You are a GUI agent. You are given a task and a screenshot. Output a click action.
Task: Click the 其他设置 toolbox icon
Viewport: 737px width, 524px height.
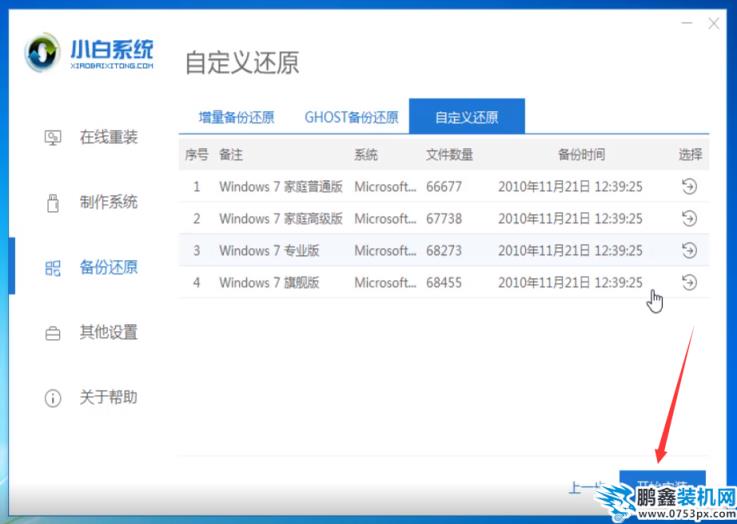point(53,333)
